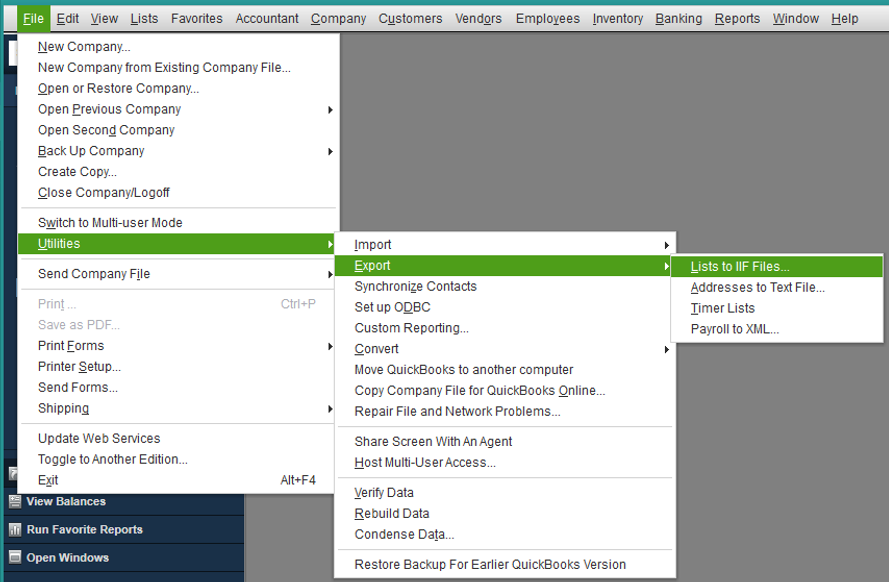Select Repair File and Network Problems...
The width and height of the screenshot is (889, 582).
pos(504,411)
